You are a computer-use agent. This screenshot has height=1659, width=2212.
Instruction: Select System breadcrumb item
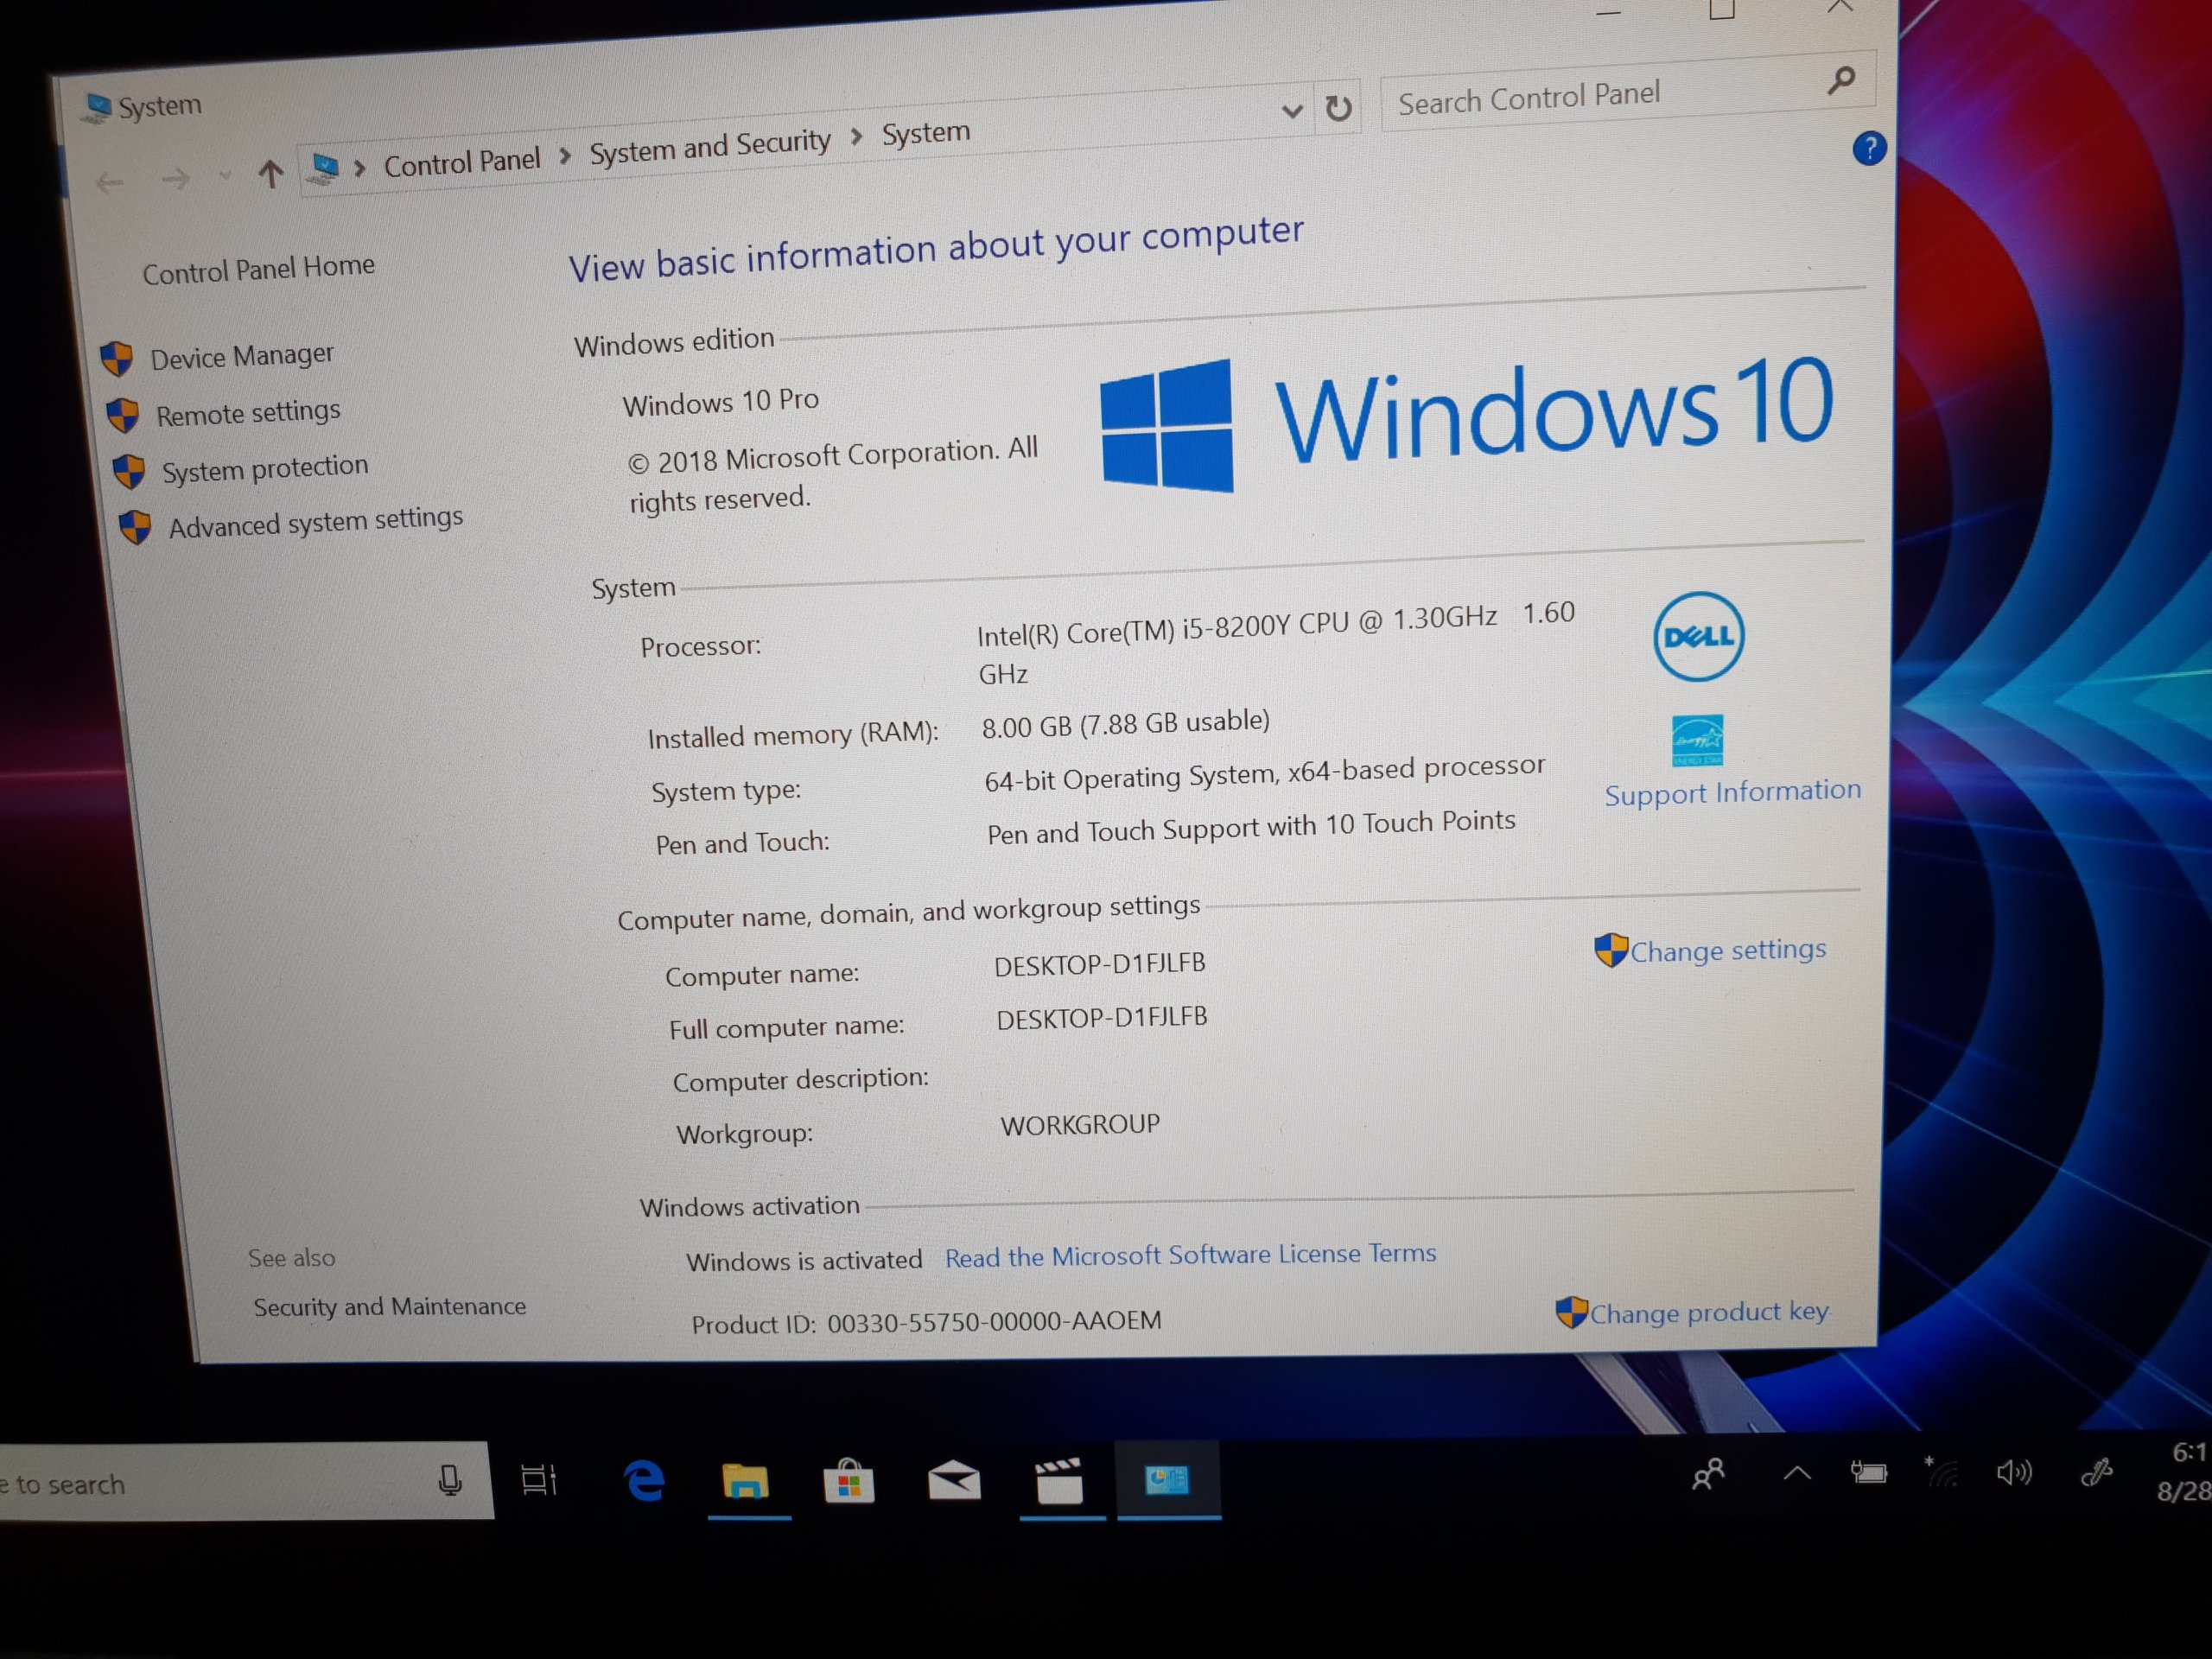(x=925, y=132)
